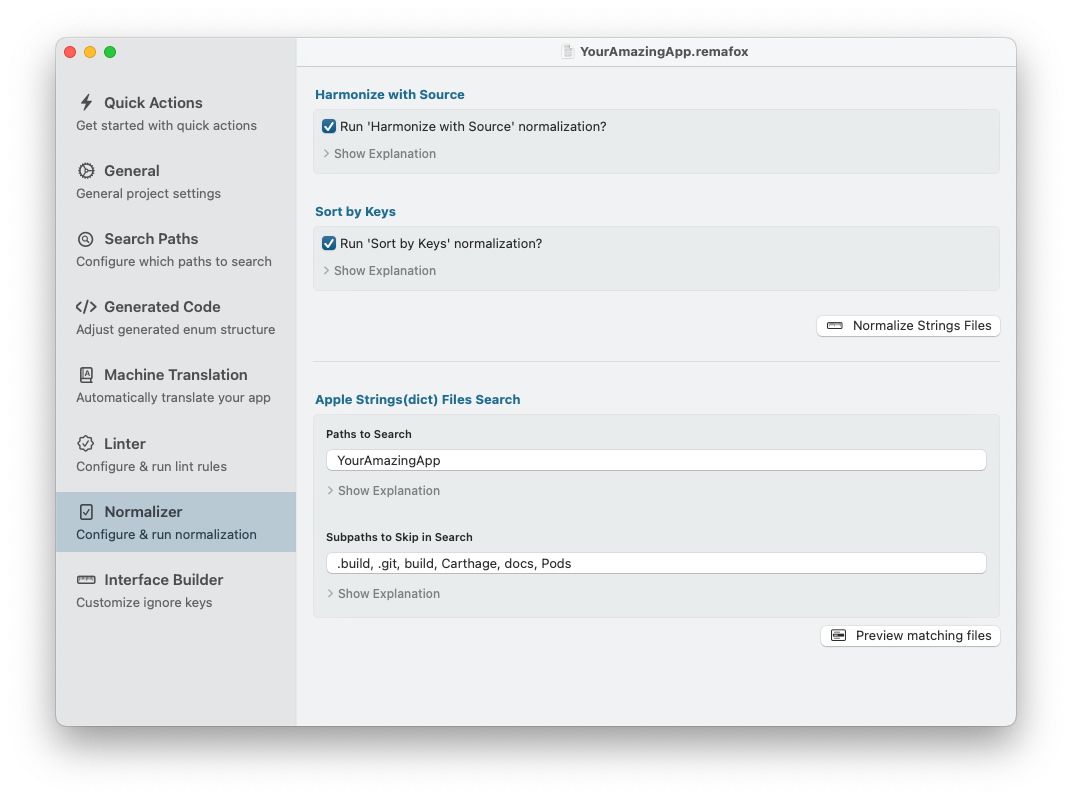1072x800 pixels.
Task: Open Quick Actions lightning bolt icon
Action: click(x=86, y=103)
